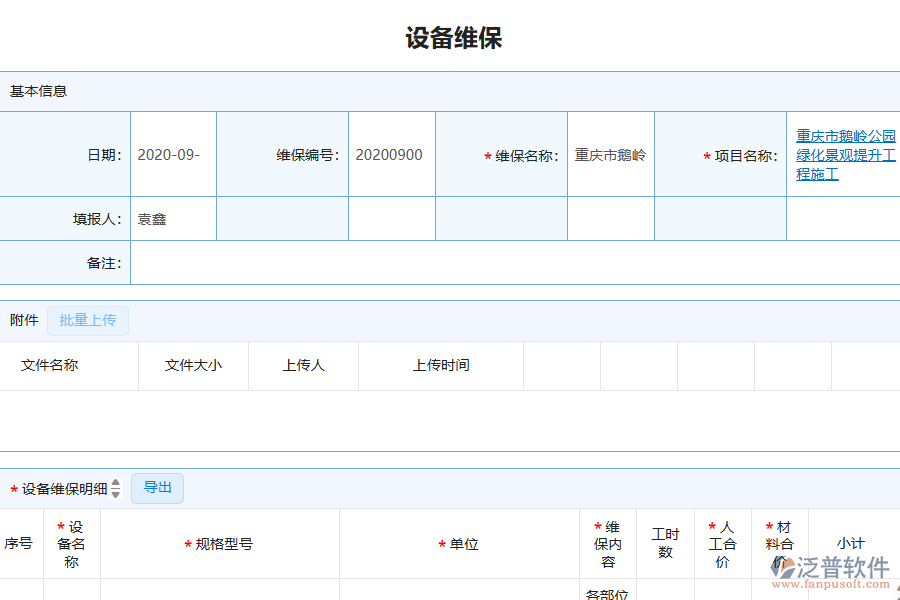The image size is (900, 600).
Task: Click the 维保内容 column header
Action: click(x=609, y=544)
